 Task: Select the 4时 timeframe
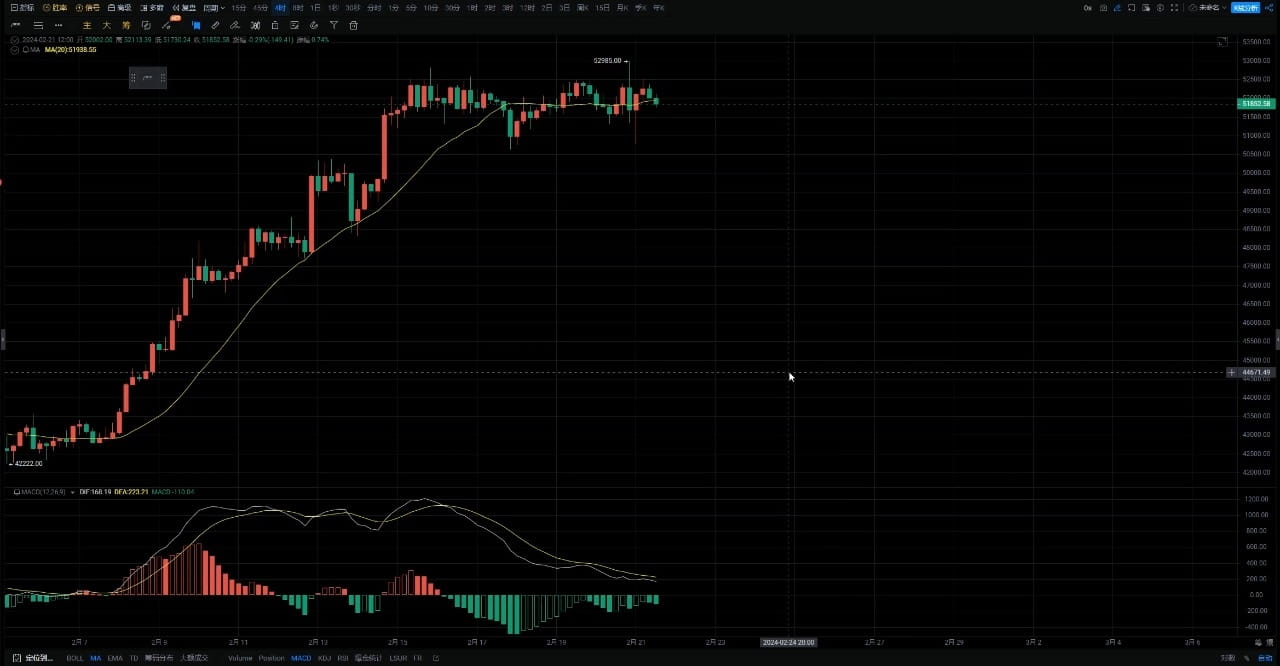pos(280,8)
